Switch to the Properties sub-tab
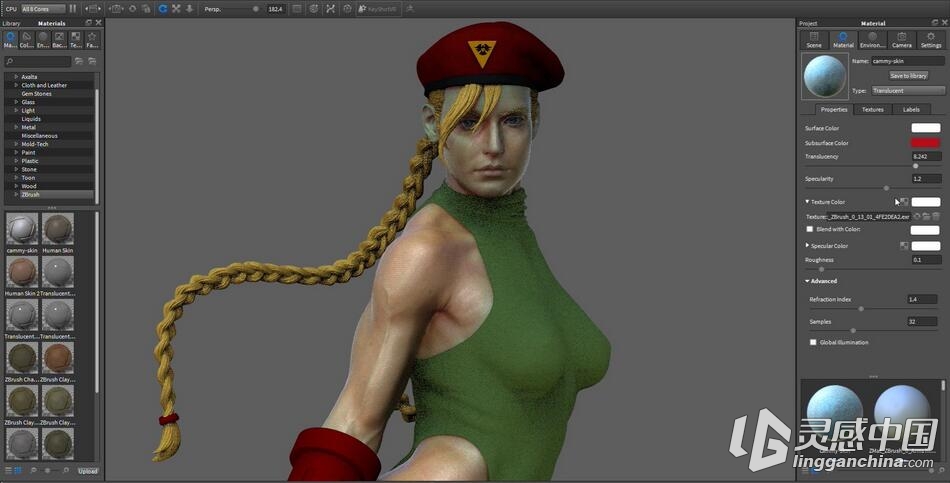 (x=834, y=110)
